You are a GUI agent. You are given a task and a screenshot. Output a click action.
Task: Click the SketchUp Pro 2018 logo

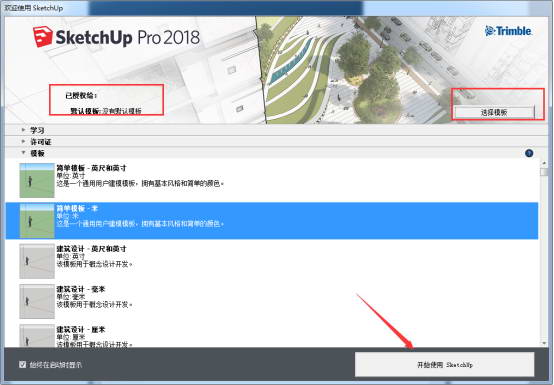pos(117,37)
